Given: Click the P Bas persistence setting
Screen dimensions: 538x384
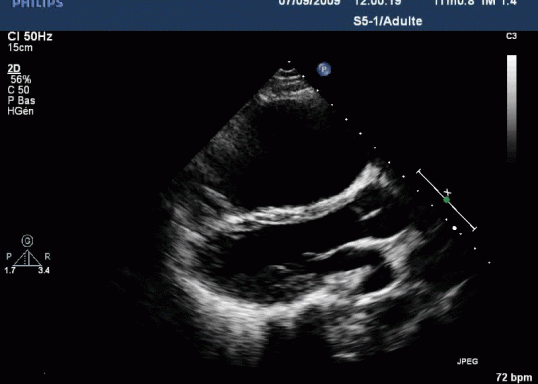Looking at the screenshot, I should tap(21, 101).
